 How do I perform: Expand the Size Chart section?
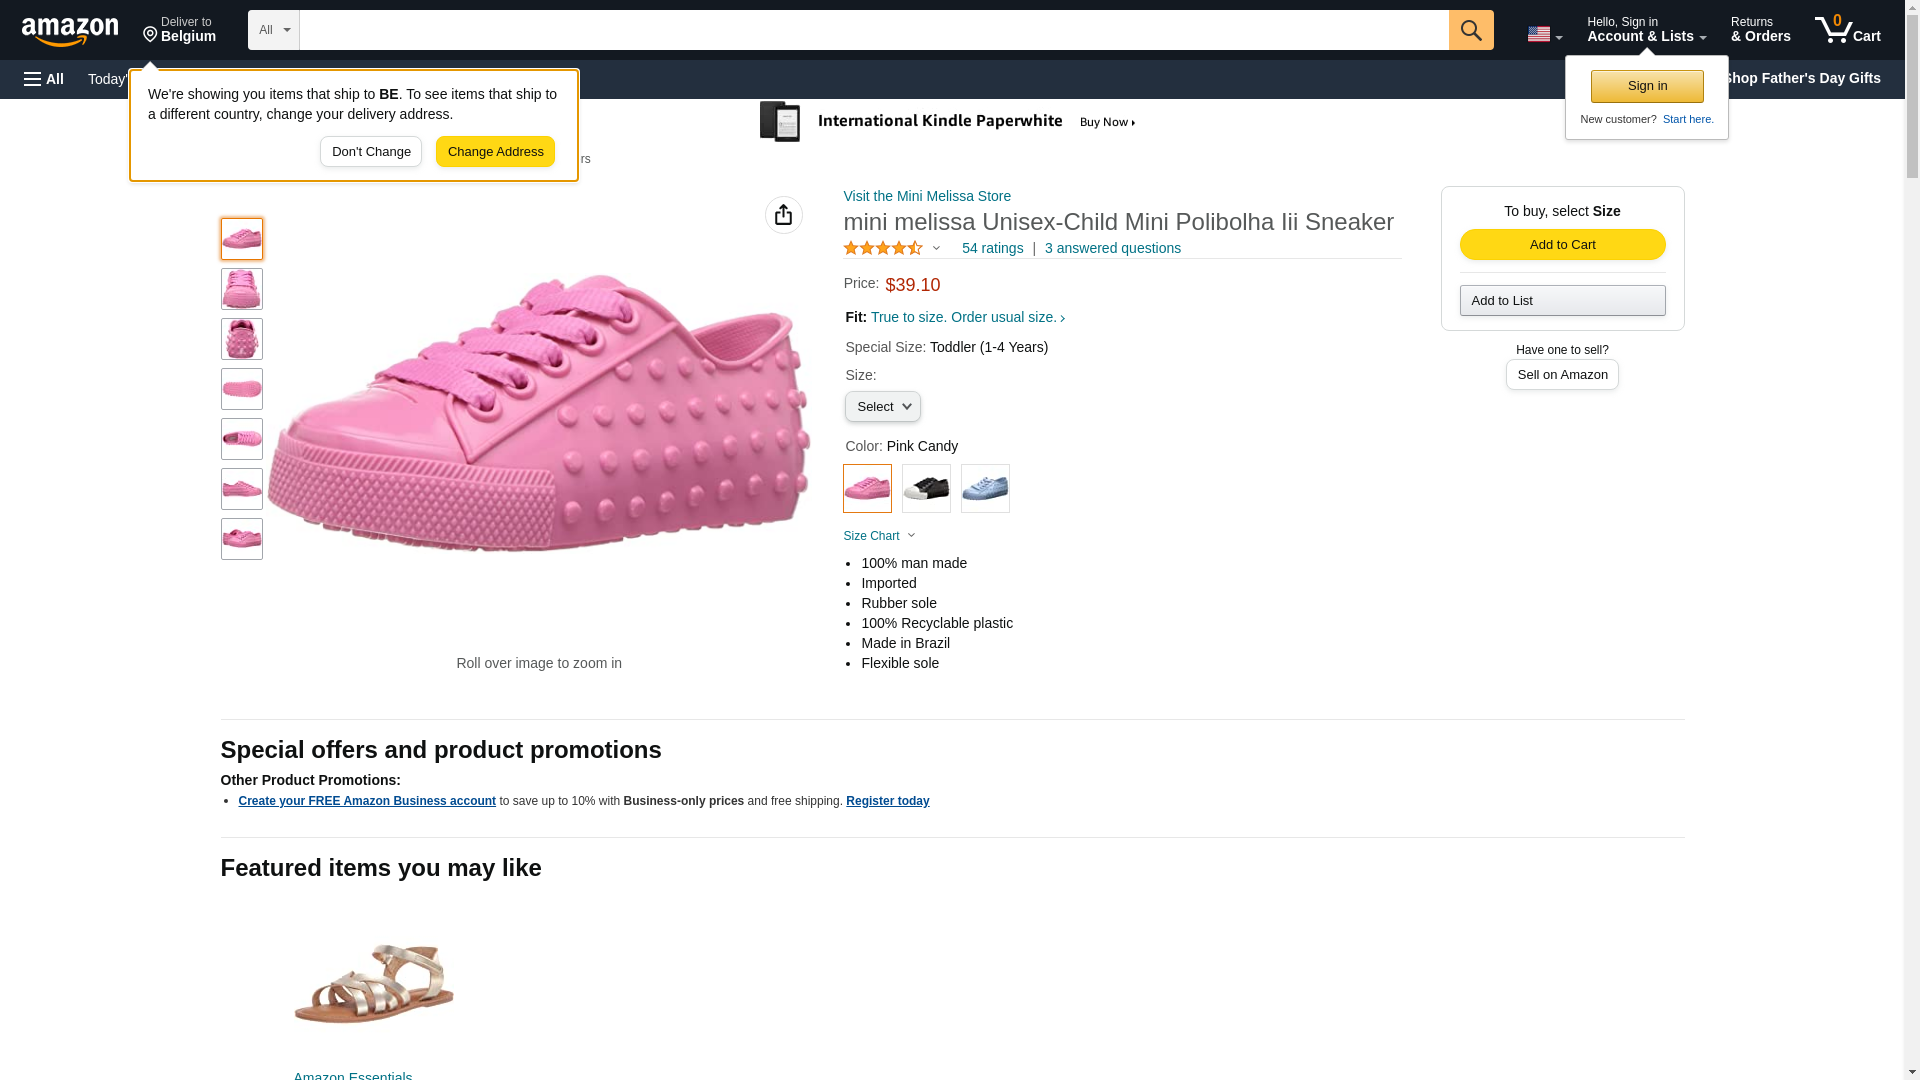click(879, 536)
